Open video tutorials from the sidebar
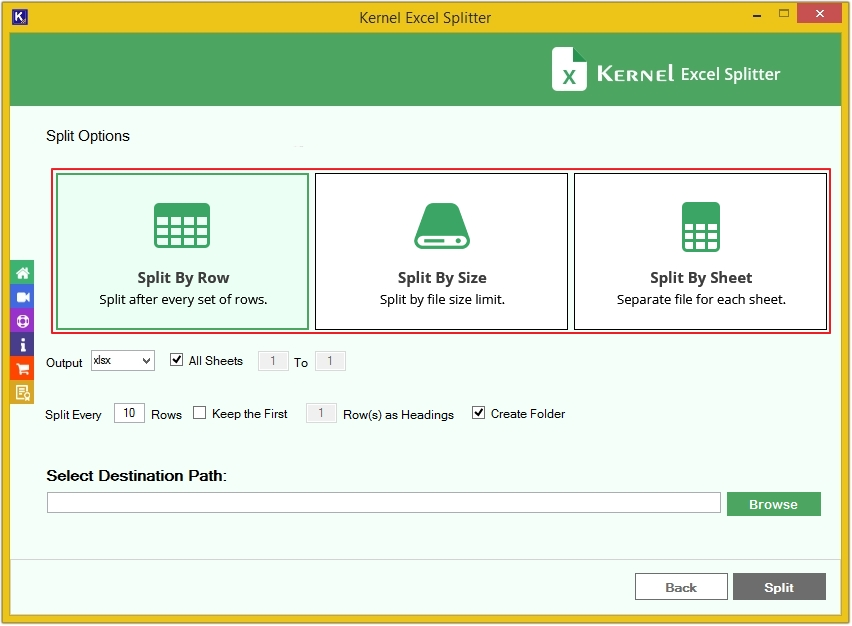 (x=21, y=297)
